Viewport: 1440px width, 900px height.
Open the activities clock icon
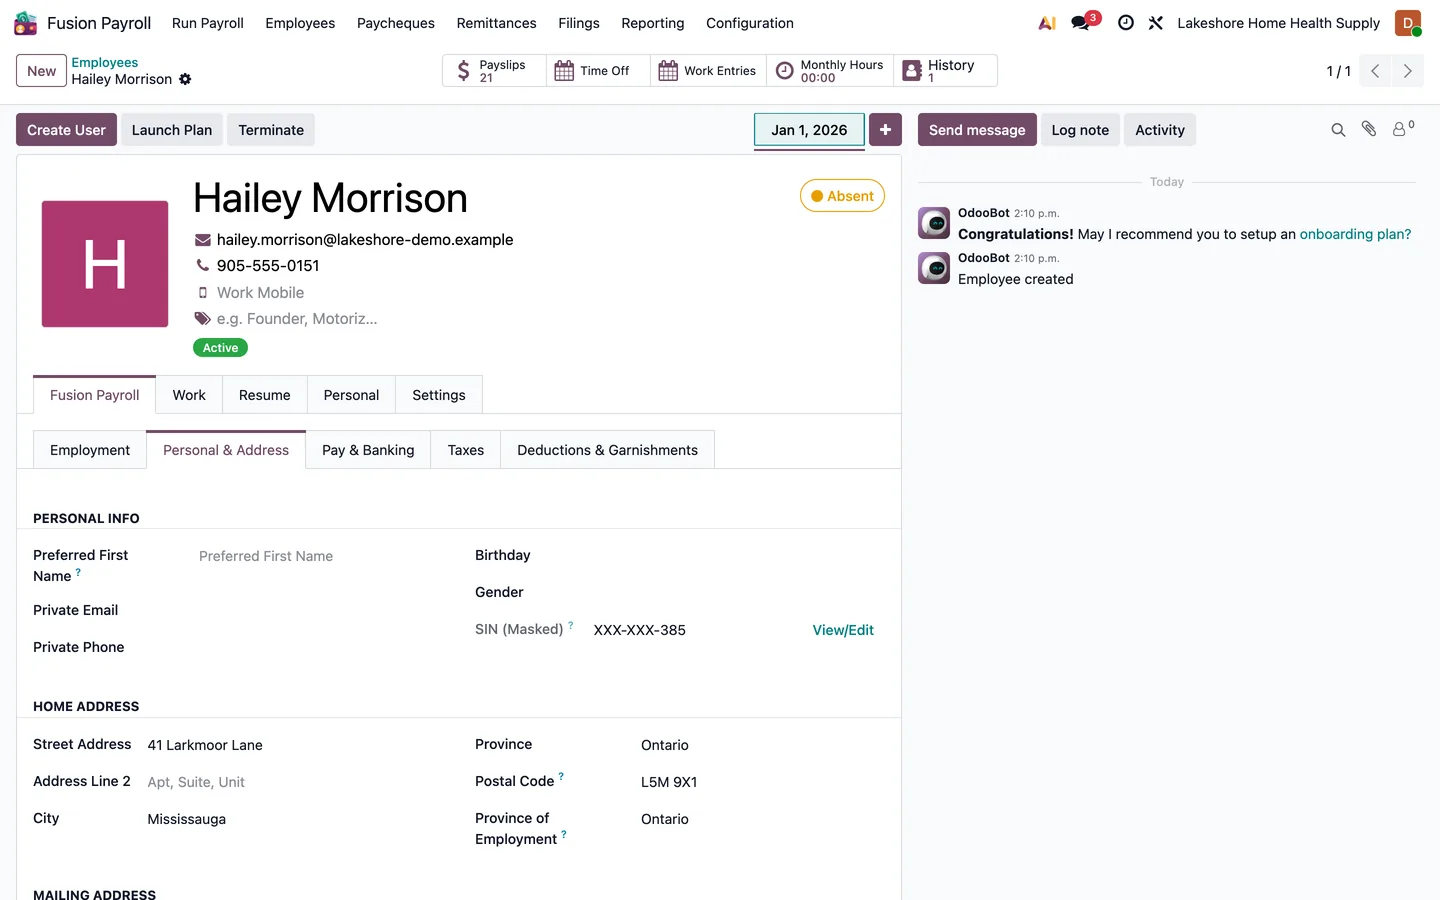tap(1126, 23)
